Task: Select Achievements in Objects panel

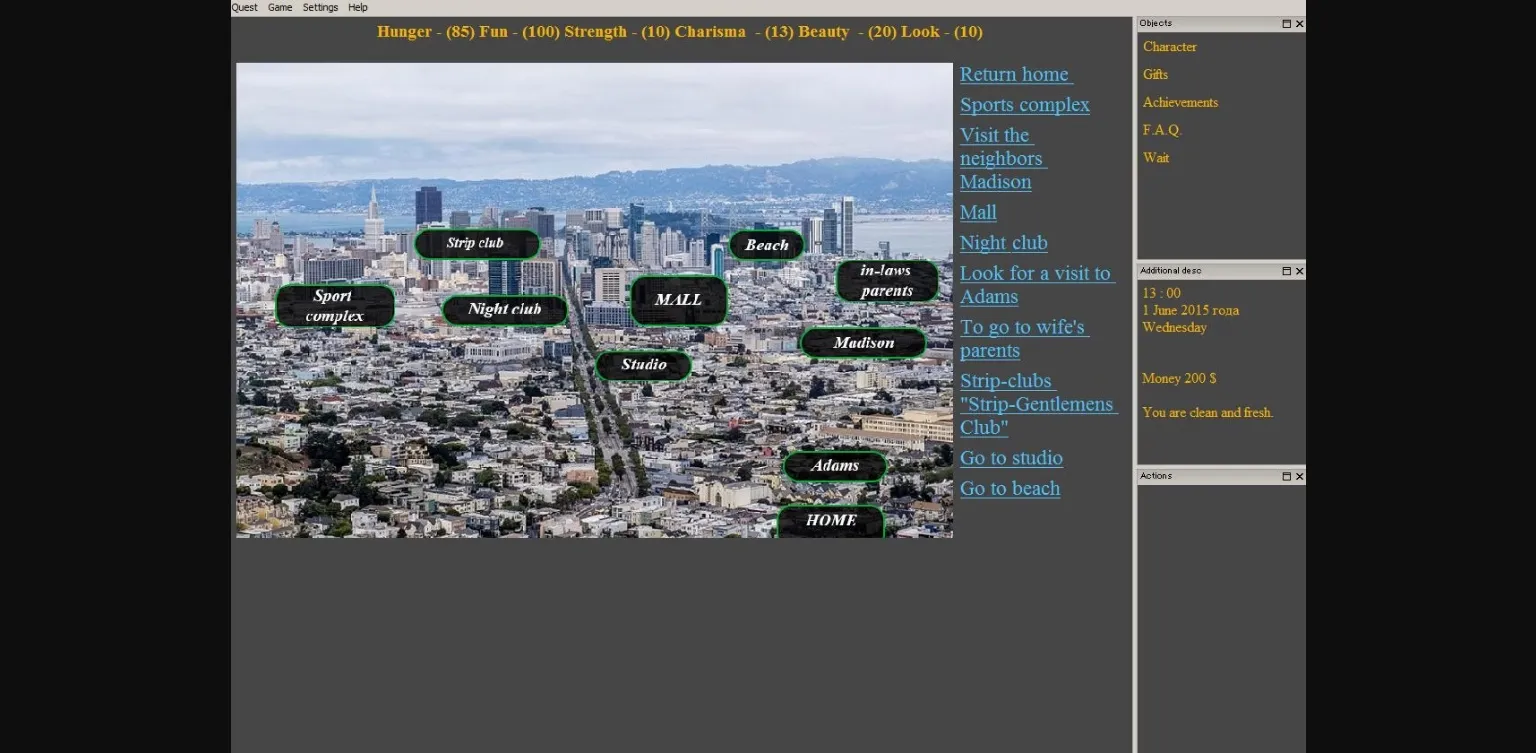Action: click(1180, 103)
